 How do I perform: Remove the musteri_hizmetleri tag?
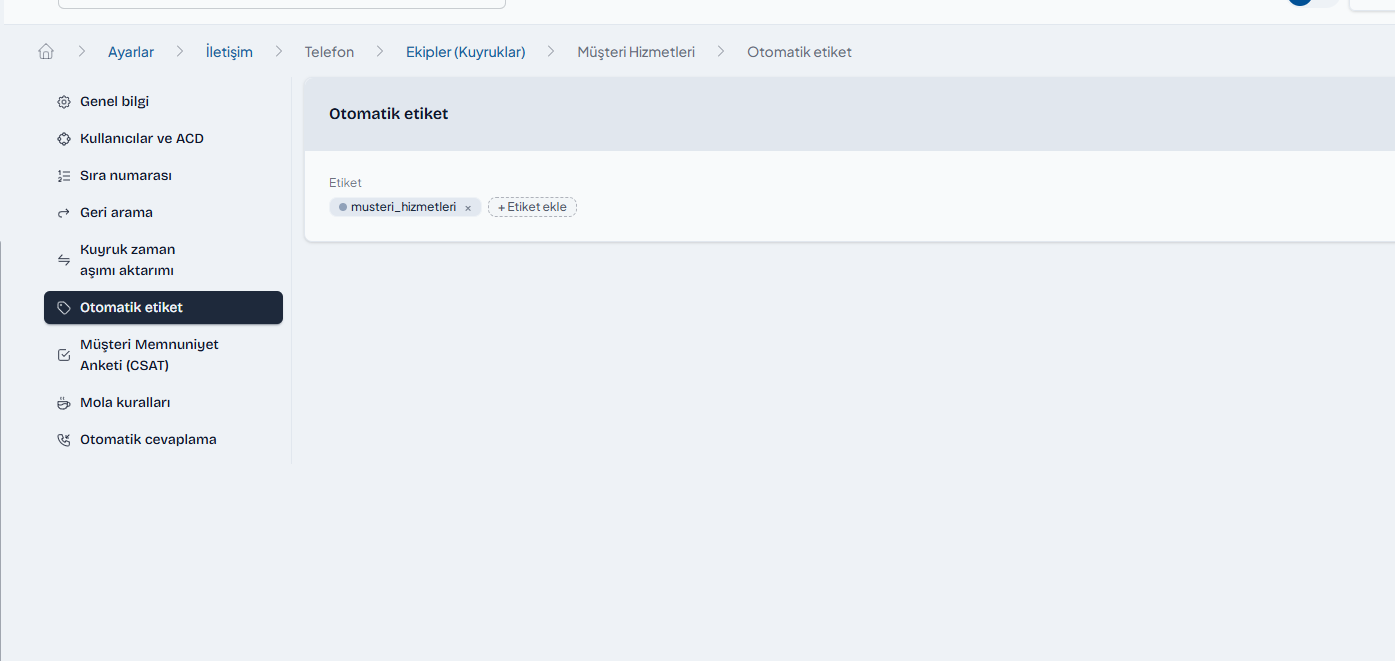point(468,208)
